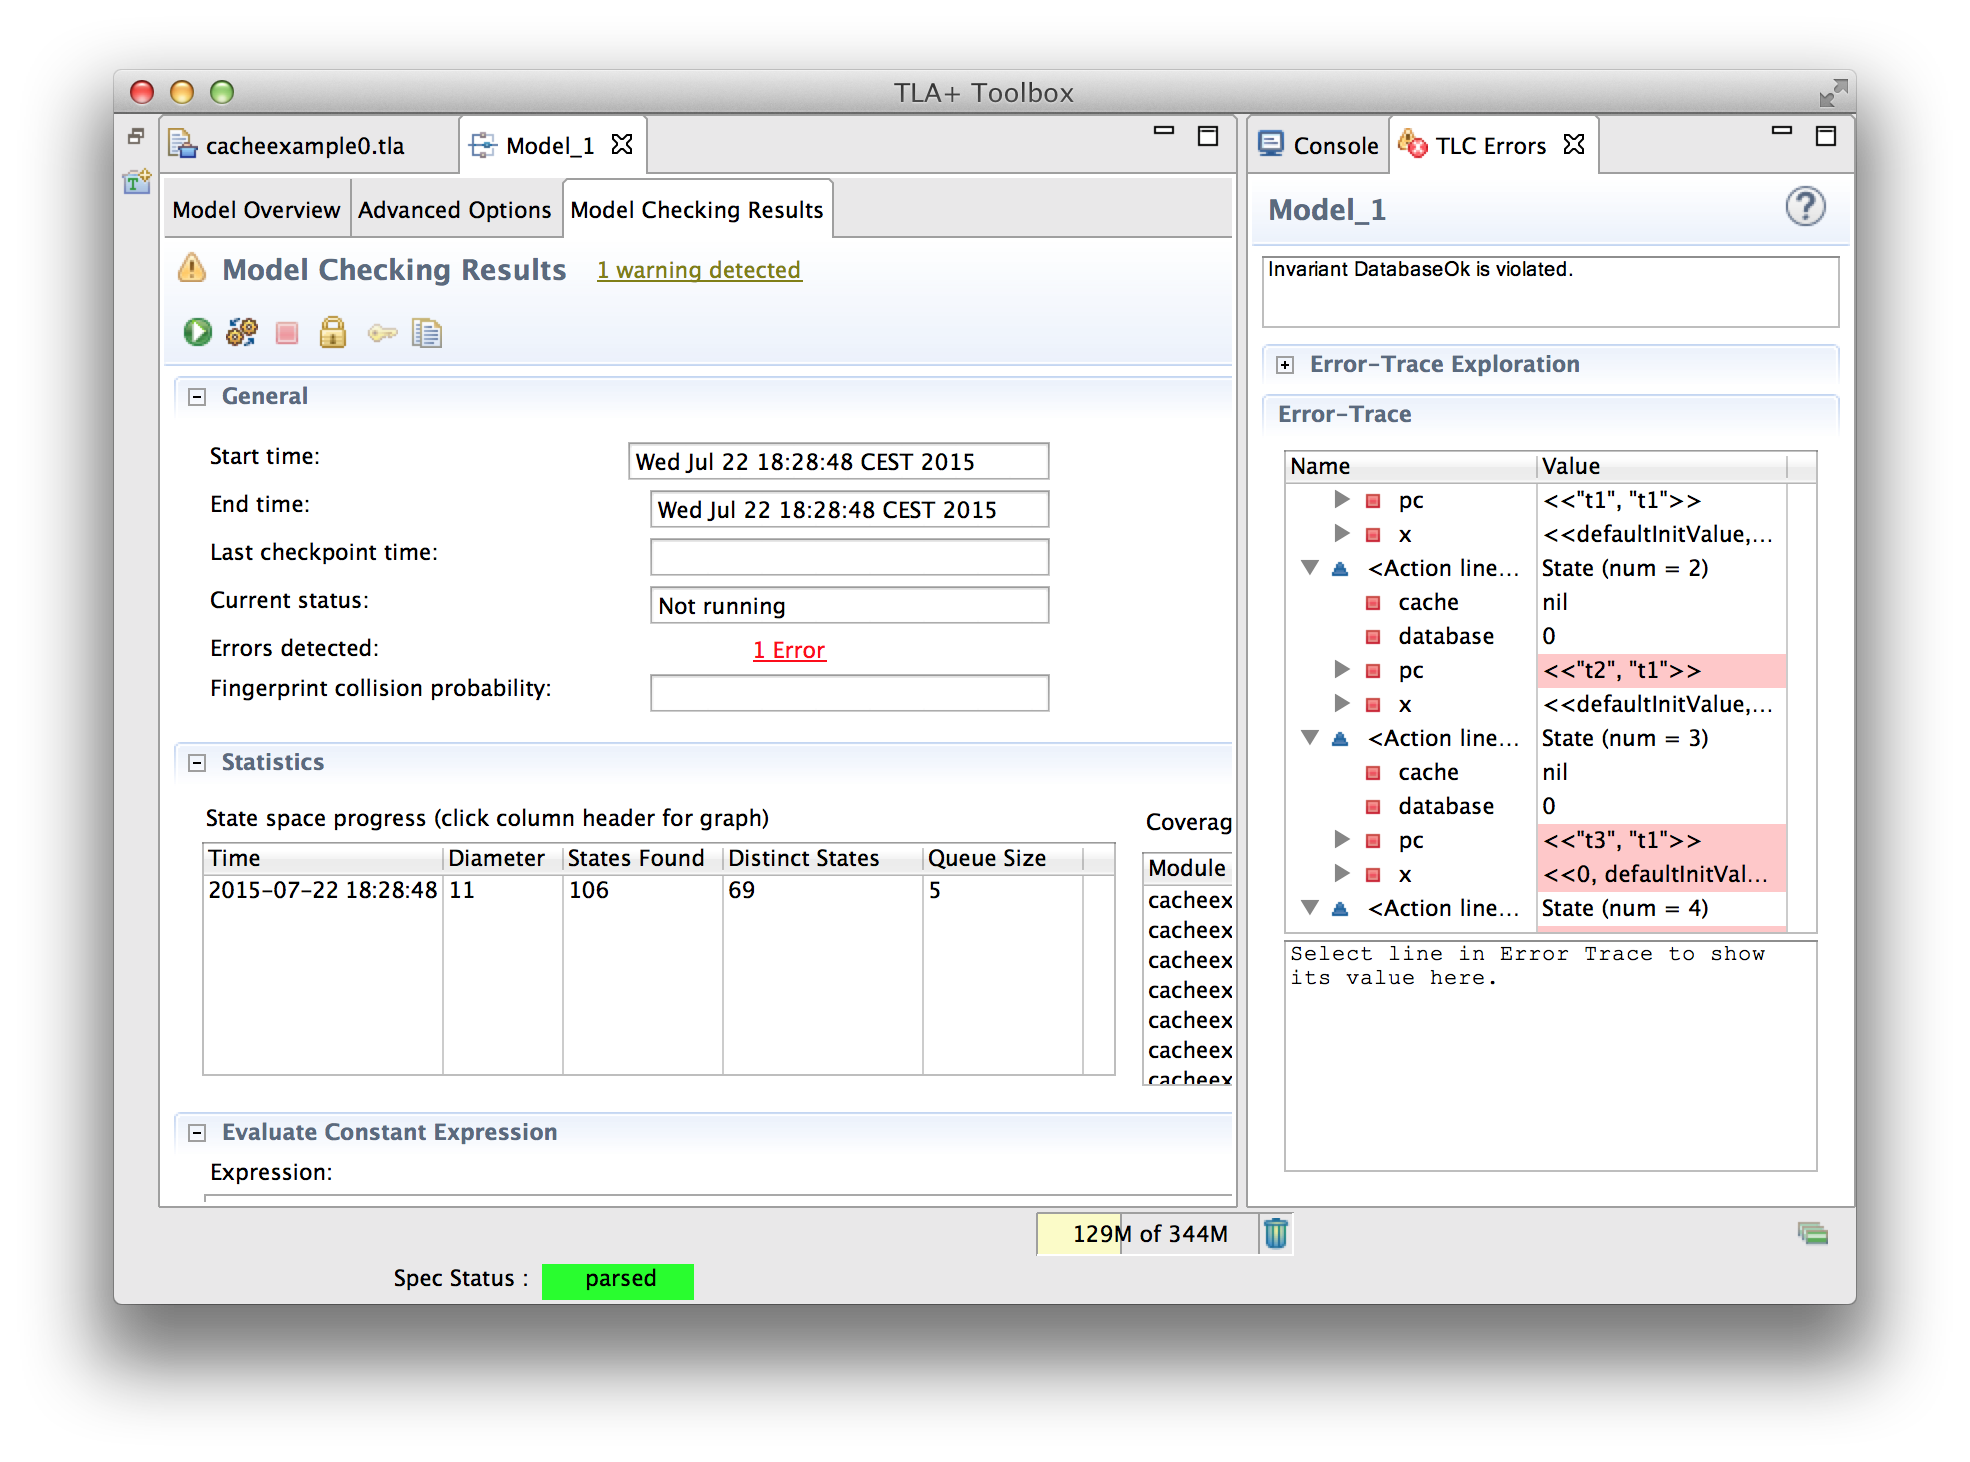Click the 129M of 344M memory indicator
Screen dimensions: 1970x1462
(1150, 1234)
